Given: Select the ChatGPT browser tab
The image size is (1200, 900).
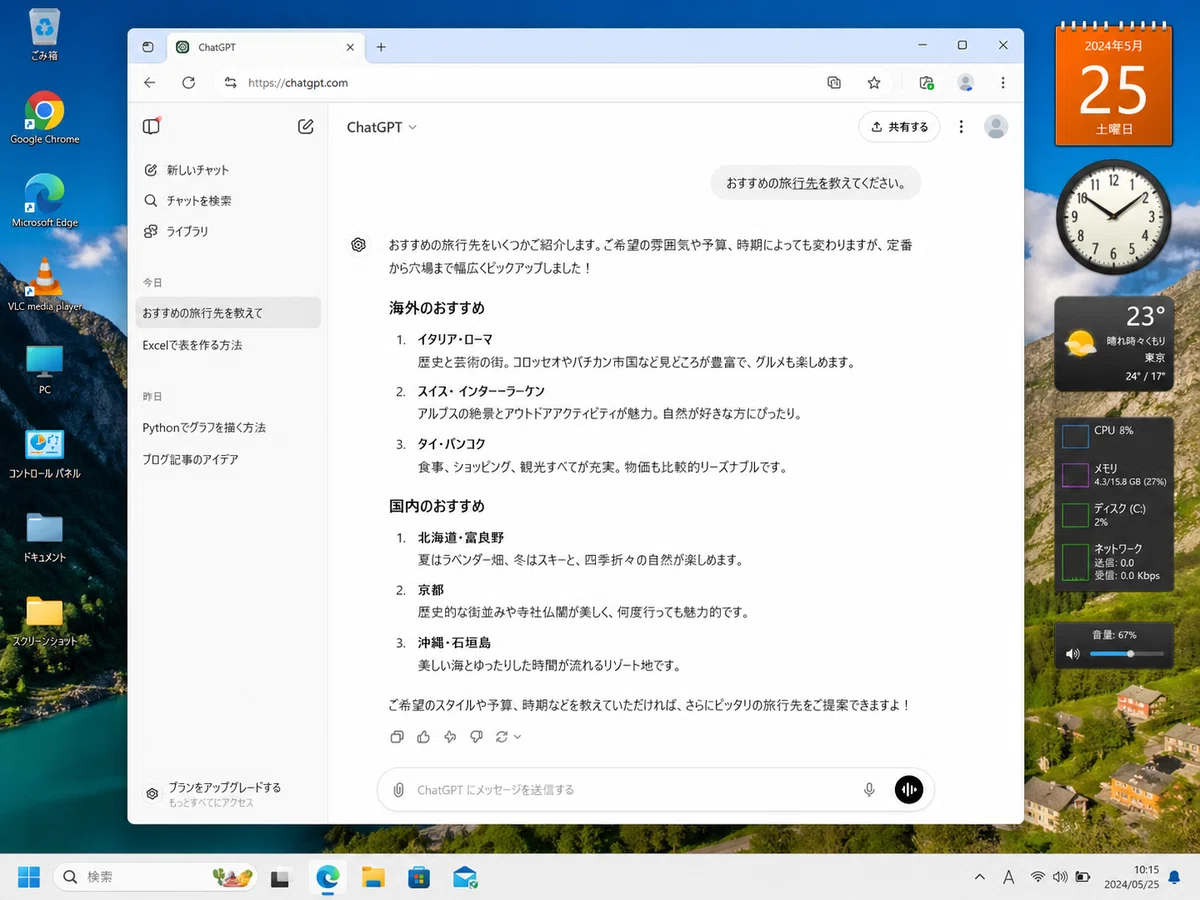Looking at the screenshot, I should 265,47.
